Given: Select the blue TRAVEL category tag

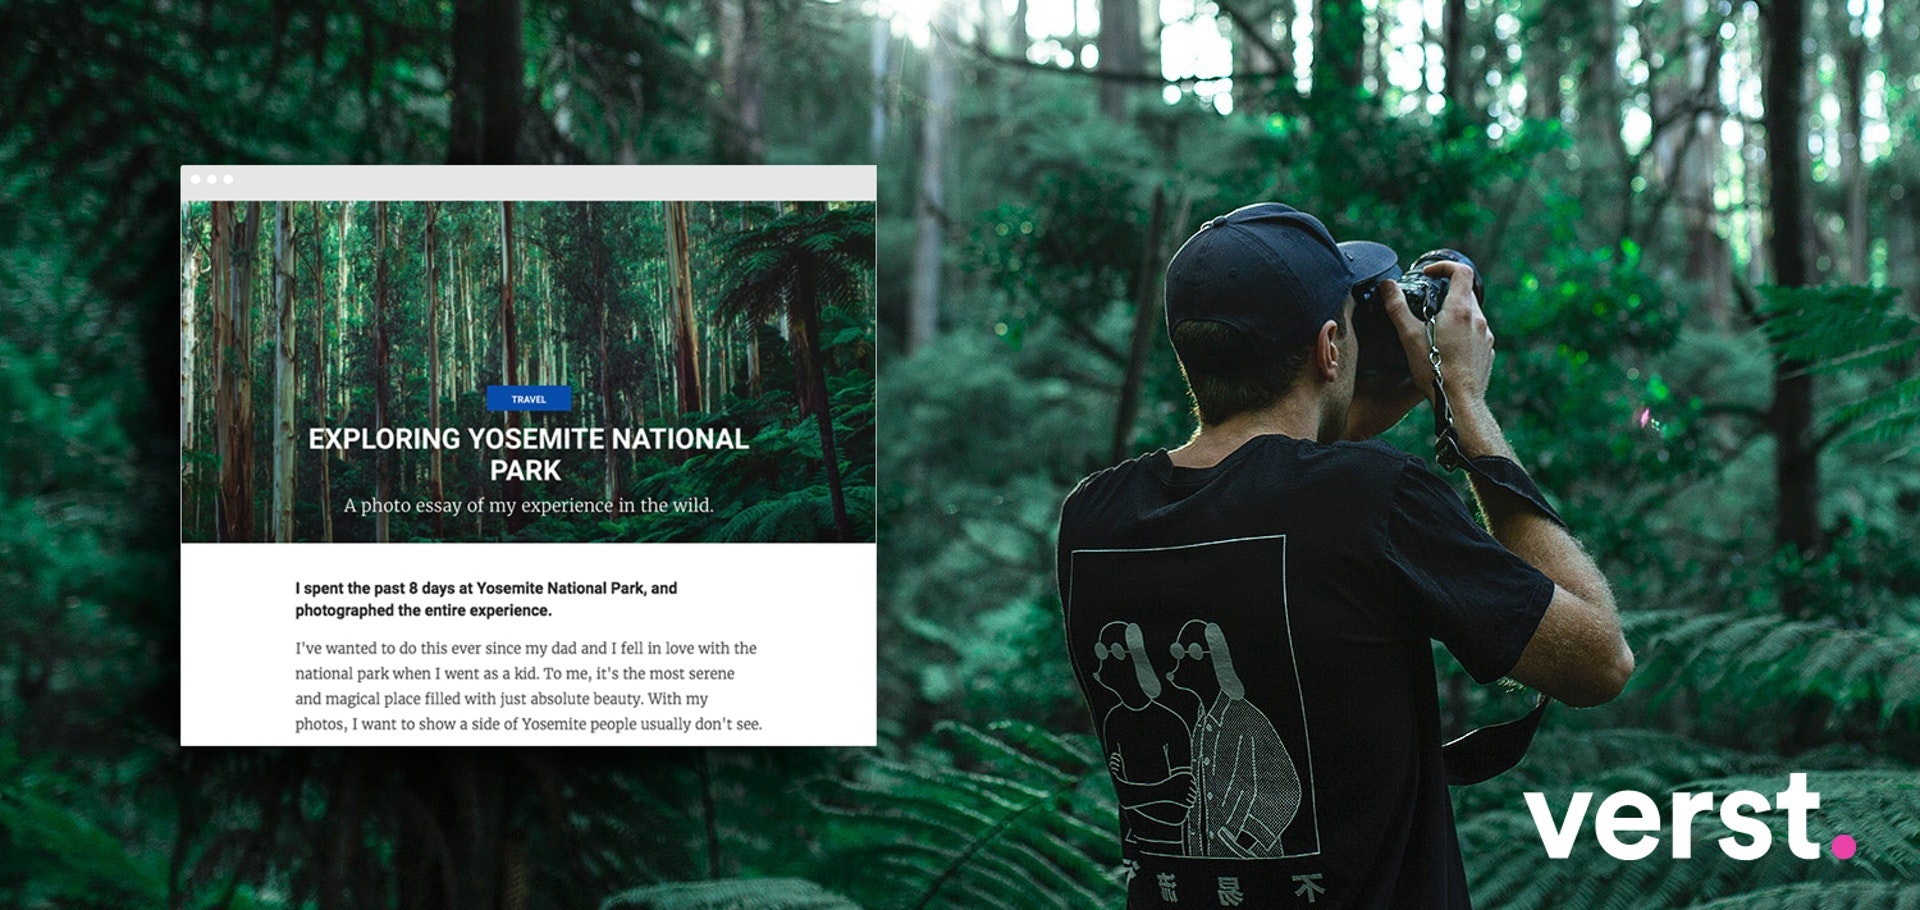Looking at the screenshot, I should point(528,398).
